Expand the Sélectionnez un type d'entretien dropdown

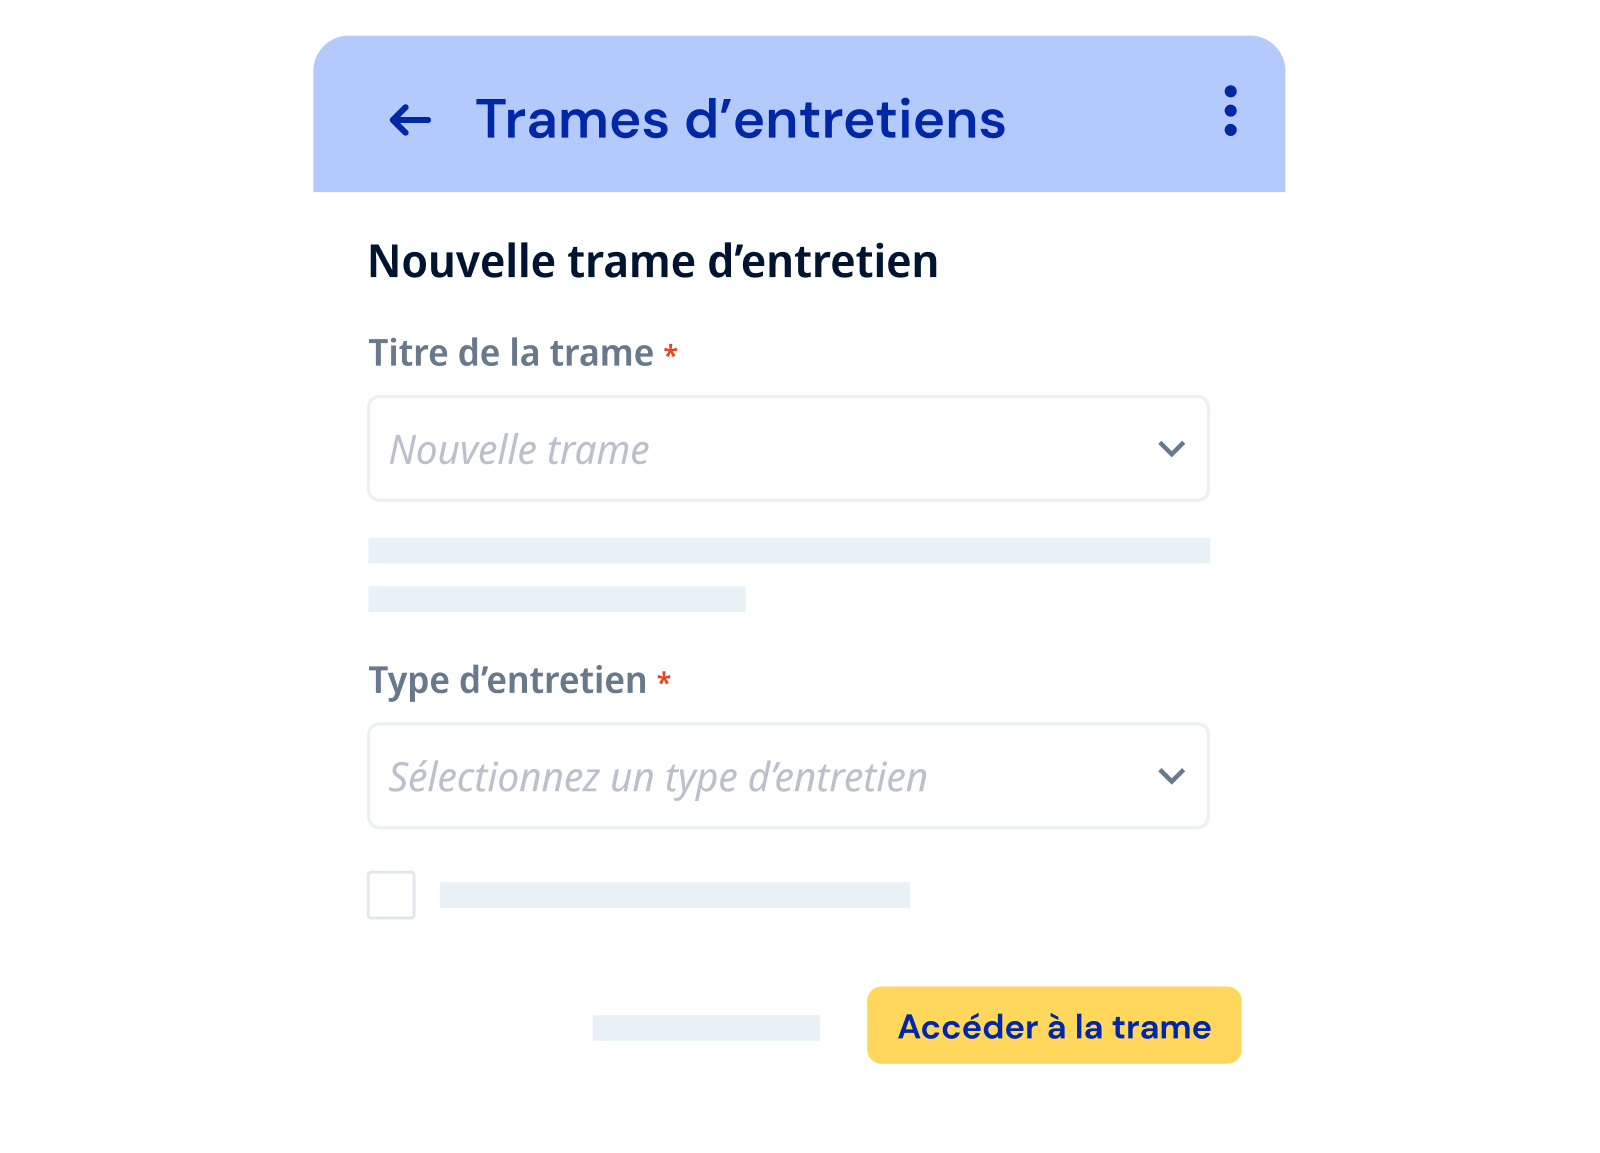tap(789, 776)
